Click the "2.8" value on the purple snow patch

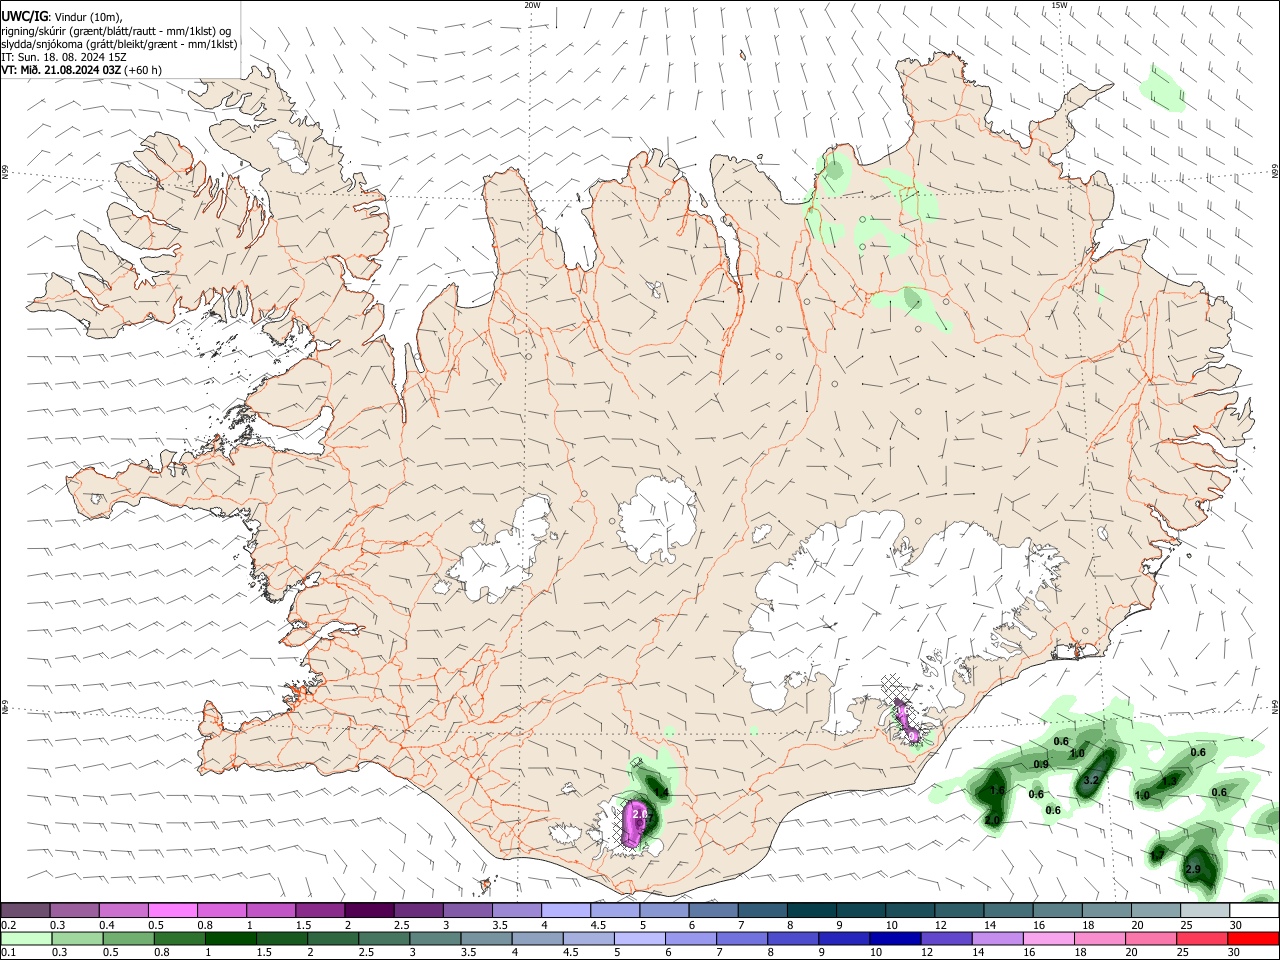point(641,815)
